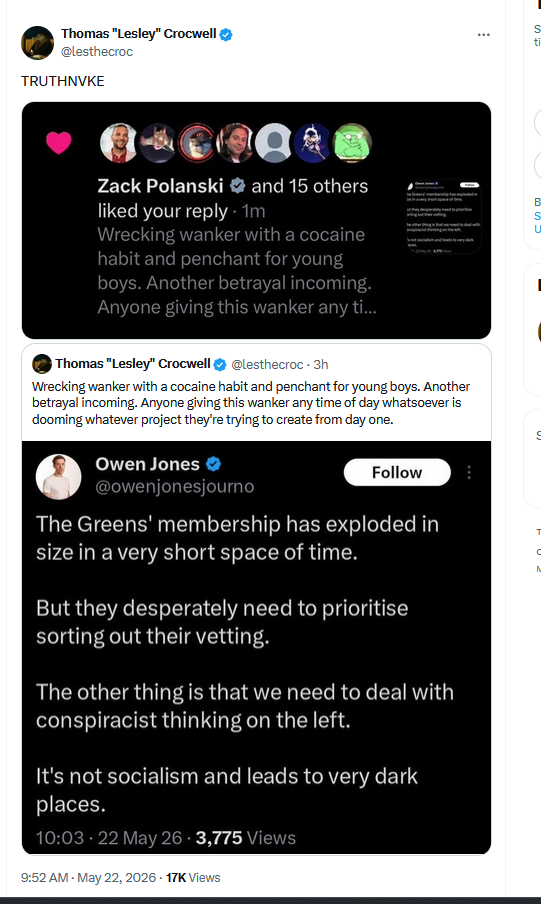Open the small tweet preview thumbnail
Viewport: 541px width, 904px height.
tap(443, 217)
